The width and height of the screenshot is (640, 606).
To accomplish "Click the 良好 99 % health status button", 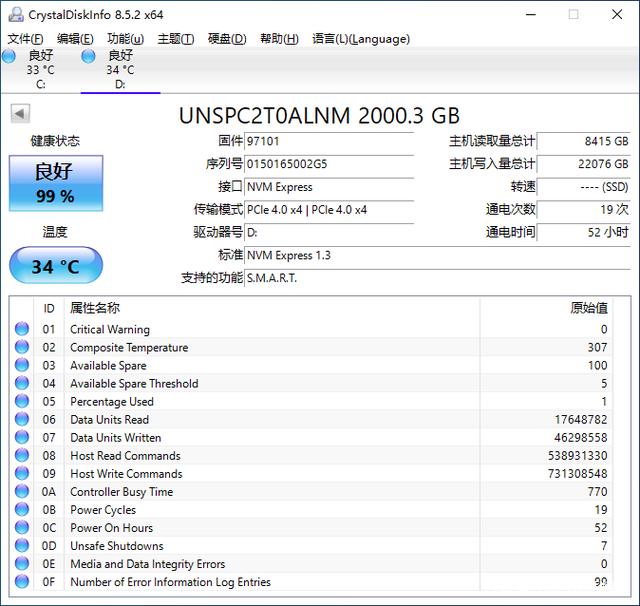I will pos(56,183).
